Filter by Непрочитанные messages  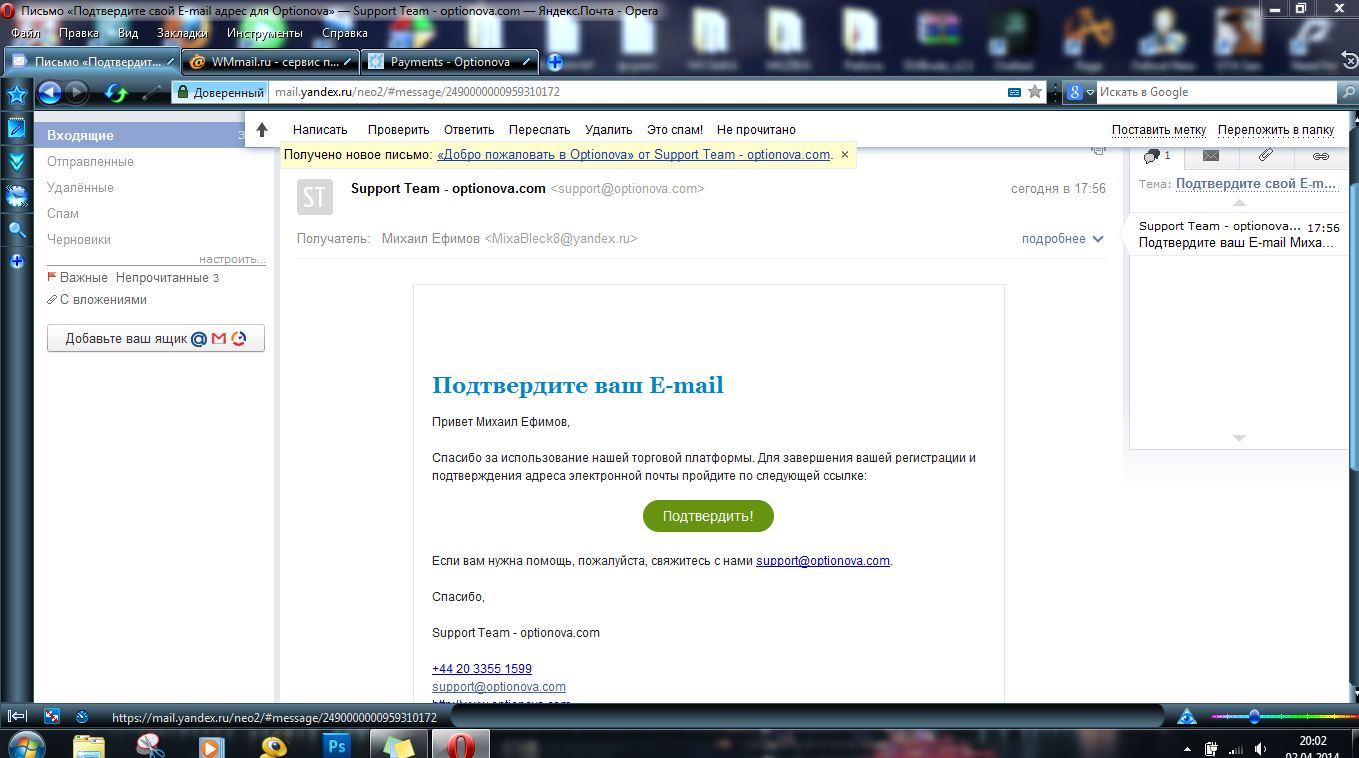click(162, 278)
